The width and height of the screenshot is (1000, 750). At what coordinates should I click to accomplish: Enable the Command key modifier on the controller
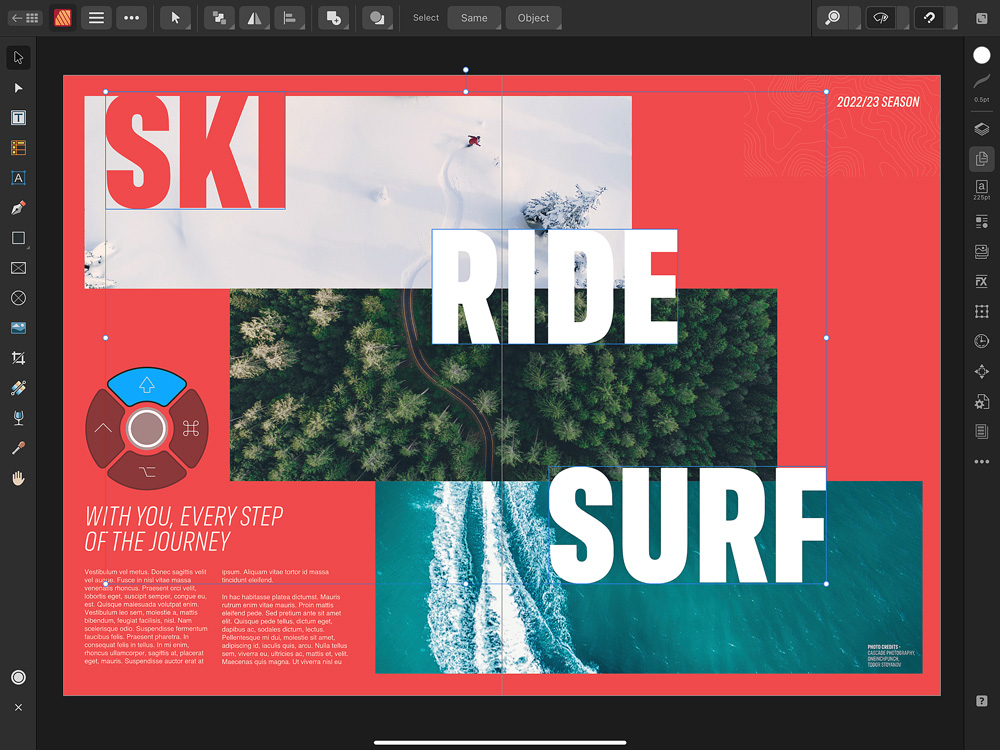pyautogui.click(x=191, y=429)
